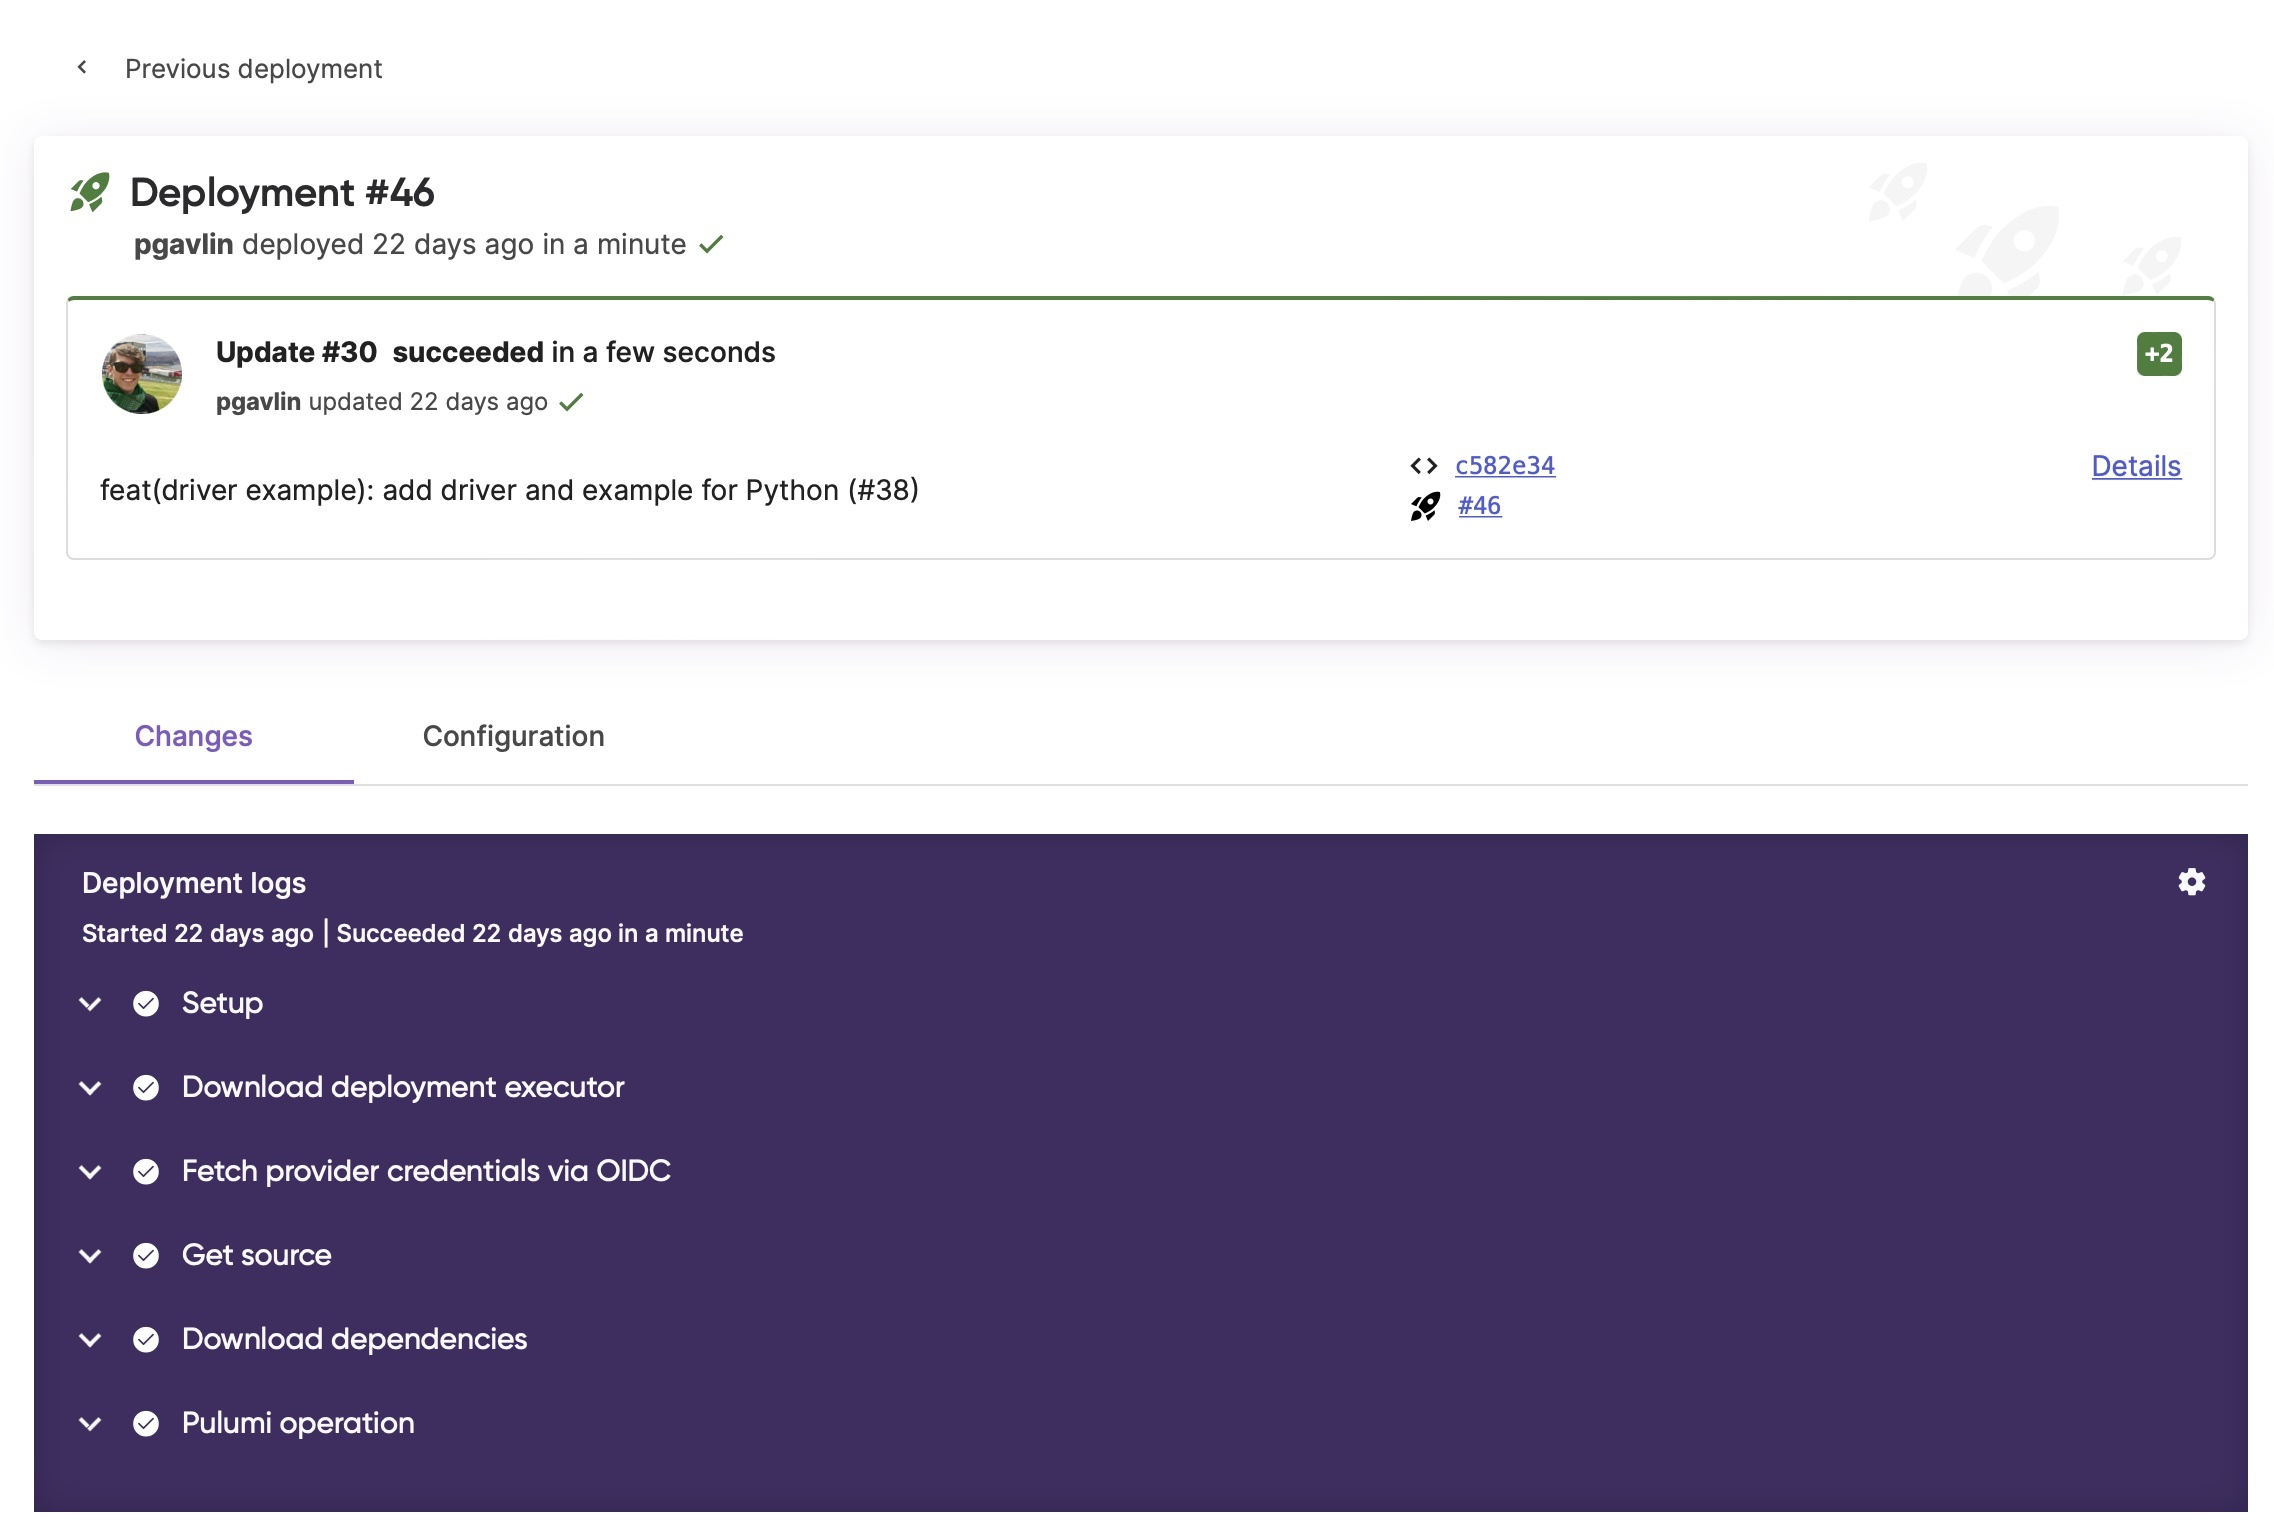Screen dimensions: 2274x1532
Task: Expand the Pulumi operation step
Action: pos(91,1424)
